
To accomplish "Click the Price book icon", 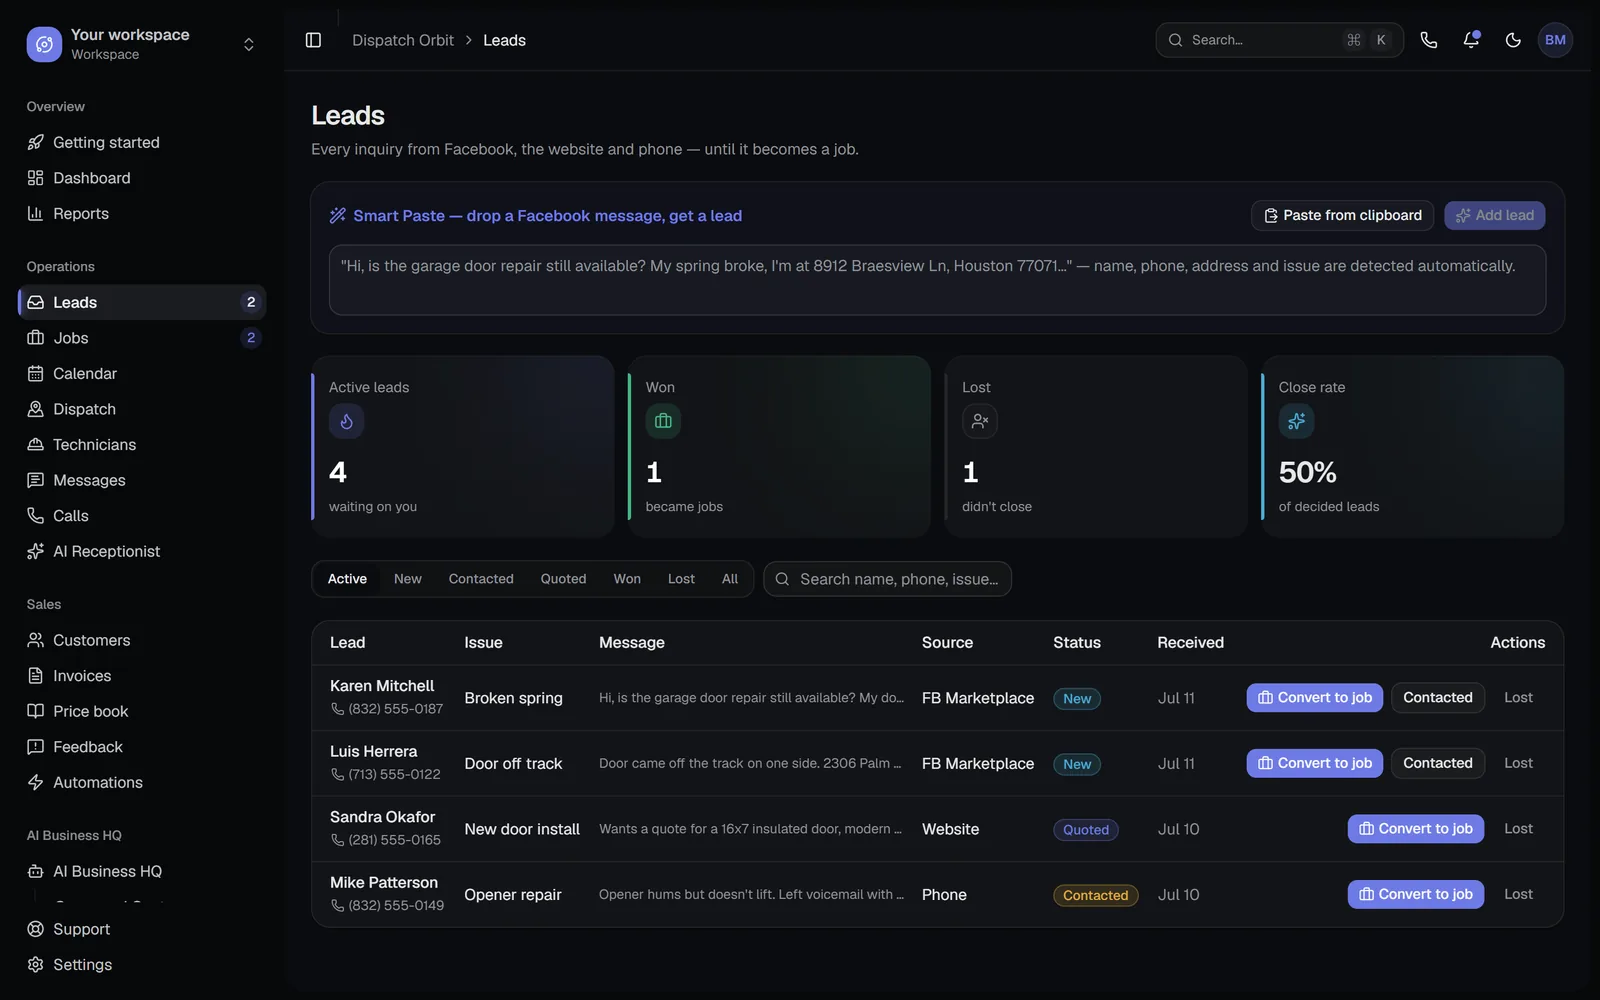I will [36, 711].
